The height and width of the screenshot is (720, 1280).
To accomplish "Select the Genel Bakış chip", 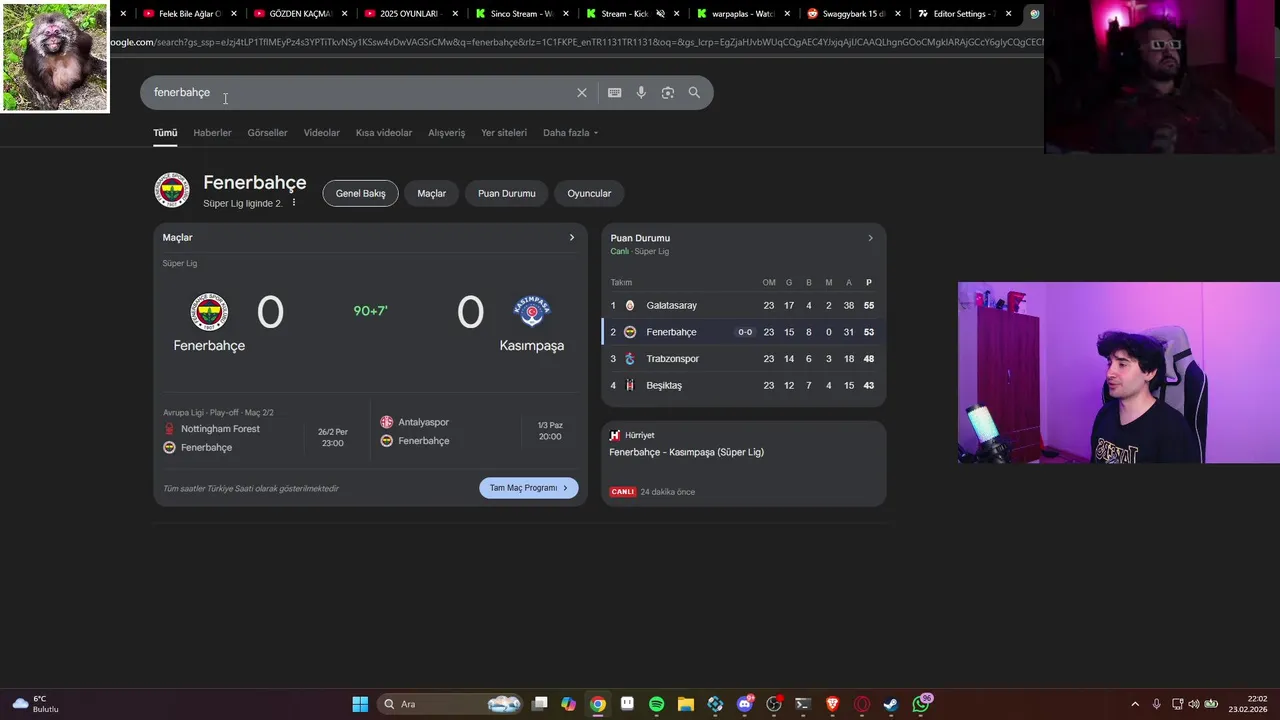I will point(360,194).
